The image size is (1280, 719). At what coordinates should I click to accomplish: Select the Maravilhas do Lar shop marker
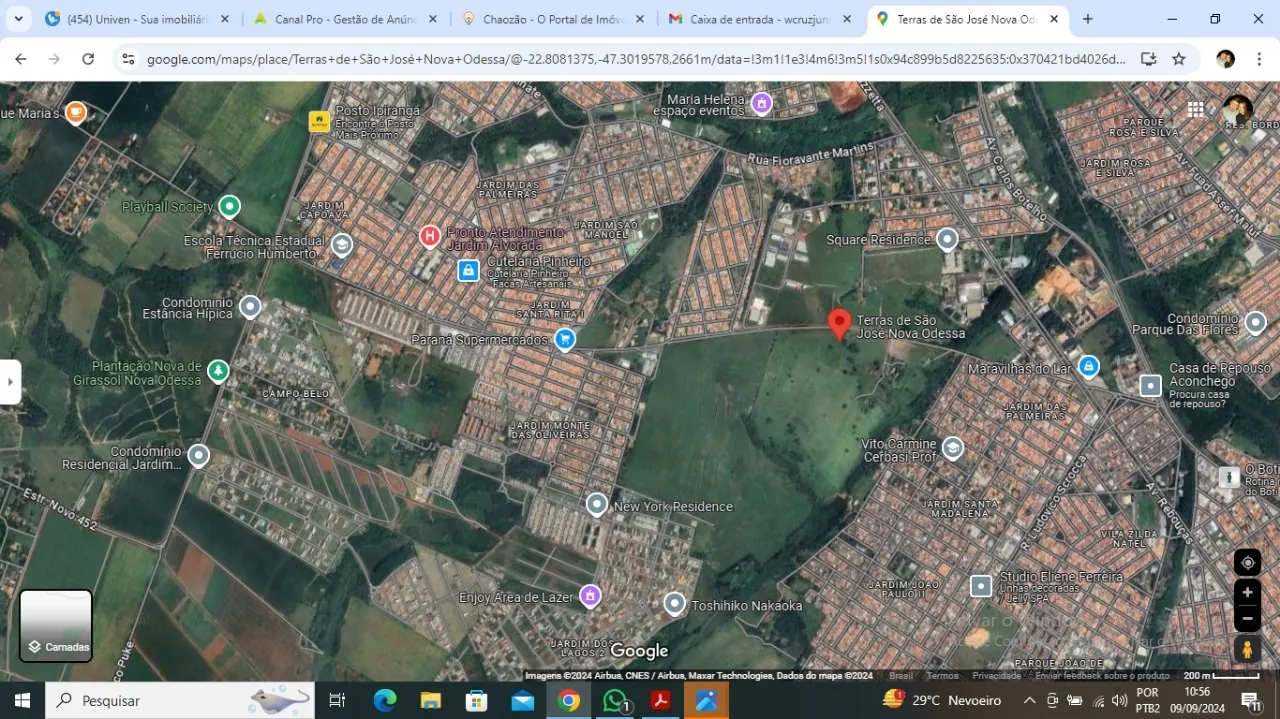tap(1089, 367)
